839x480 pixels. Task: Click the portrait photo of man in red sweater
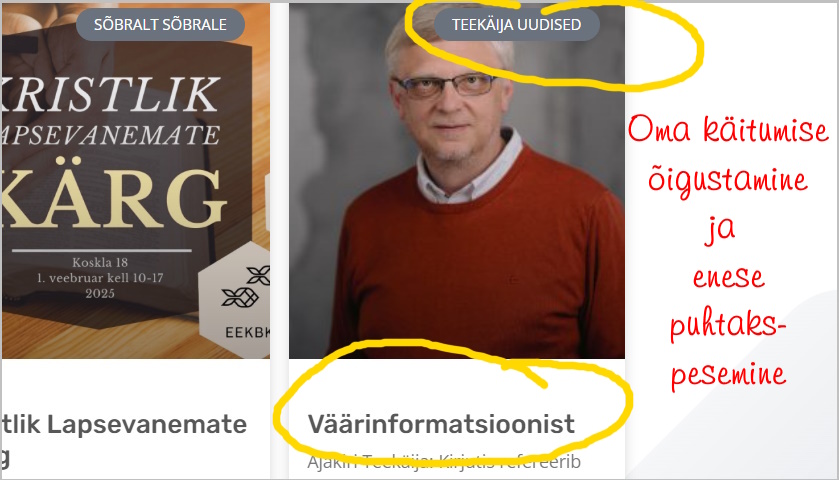pyautogui.click(x=457, y=181)
